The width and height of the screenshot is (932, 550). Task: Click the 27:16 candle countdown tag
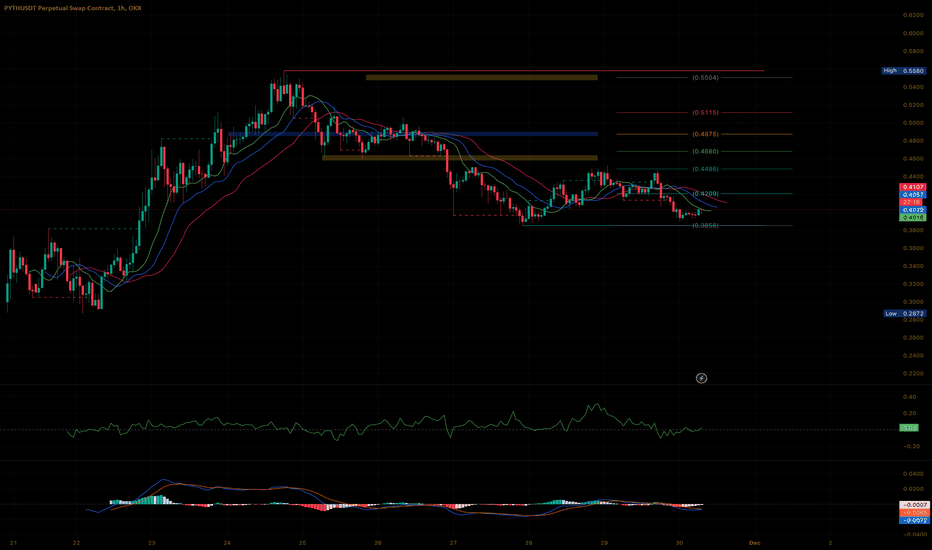pos(912,202)
